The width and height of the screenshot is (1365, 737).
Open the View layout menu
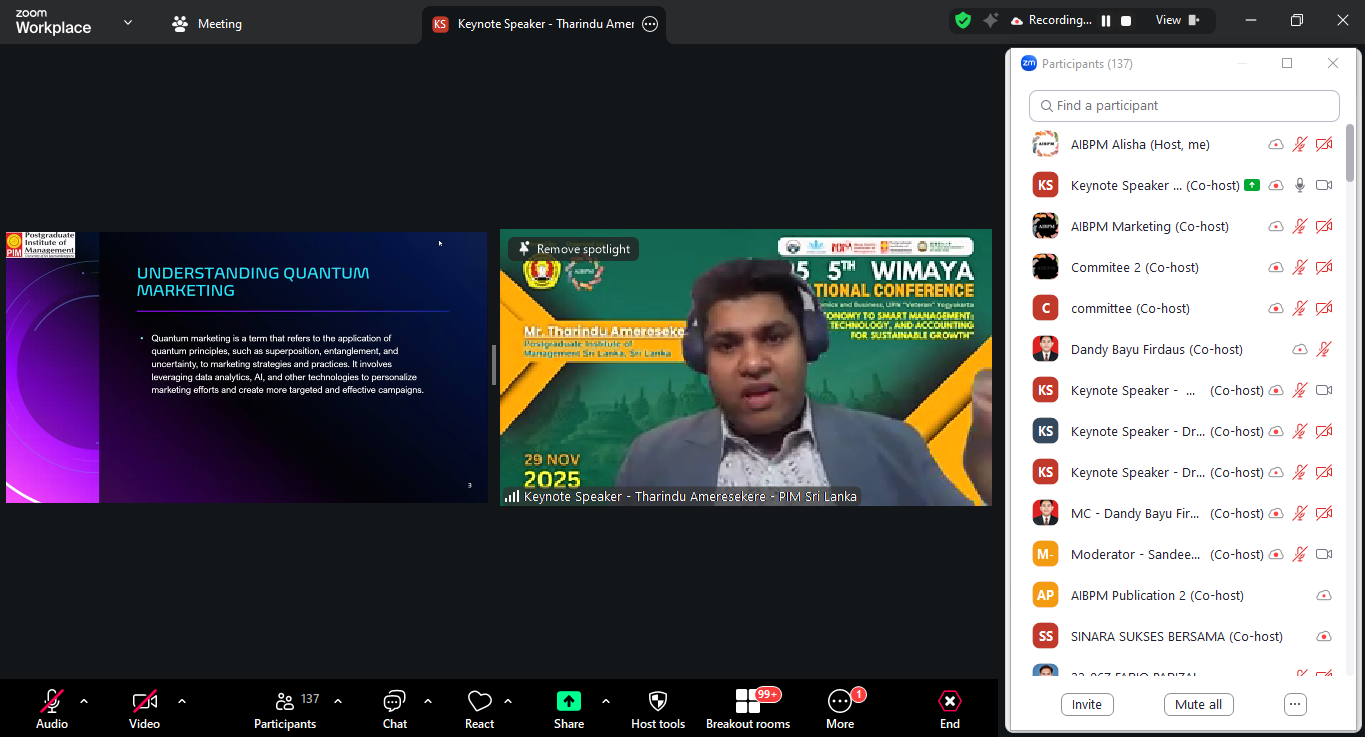(1177, 20)
